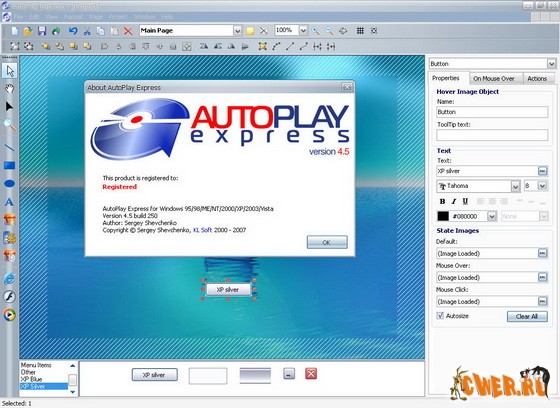Screen dimensions: 560x408
Task: Toggle the Autosize checkbox
Action: point(440,316)
